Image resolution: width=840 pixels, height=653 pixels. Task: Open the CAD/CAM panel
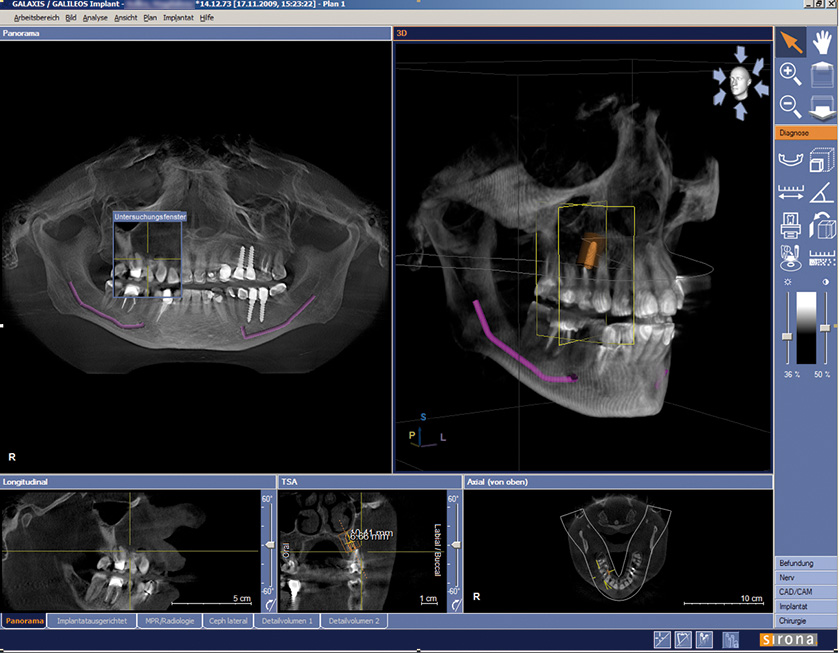[806, 592]
